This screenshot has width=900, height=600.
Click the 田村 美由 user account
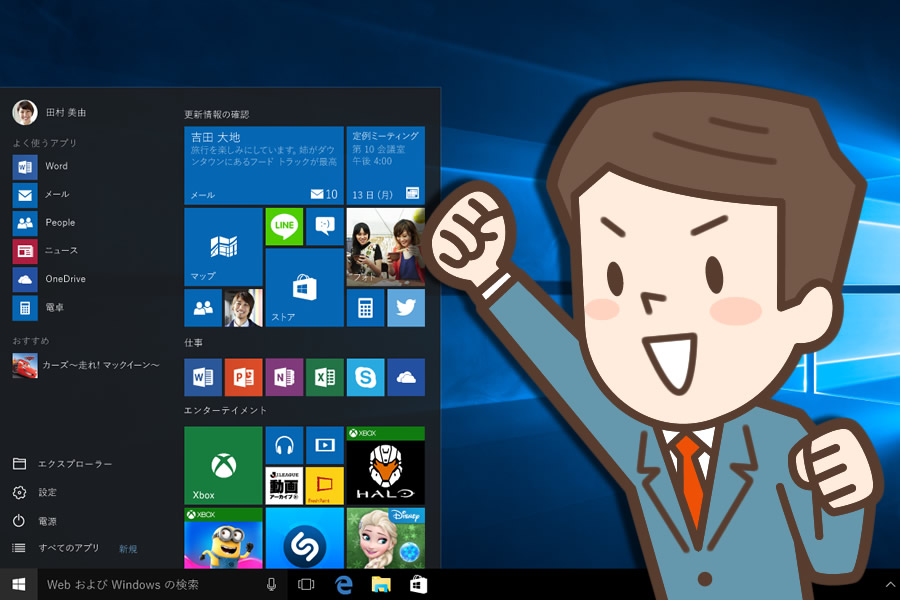click(x=49, y=113)
